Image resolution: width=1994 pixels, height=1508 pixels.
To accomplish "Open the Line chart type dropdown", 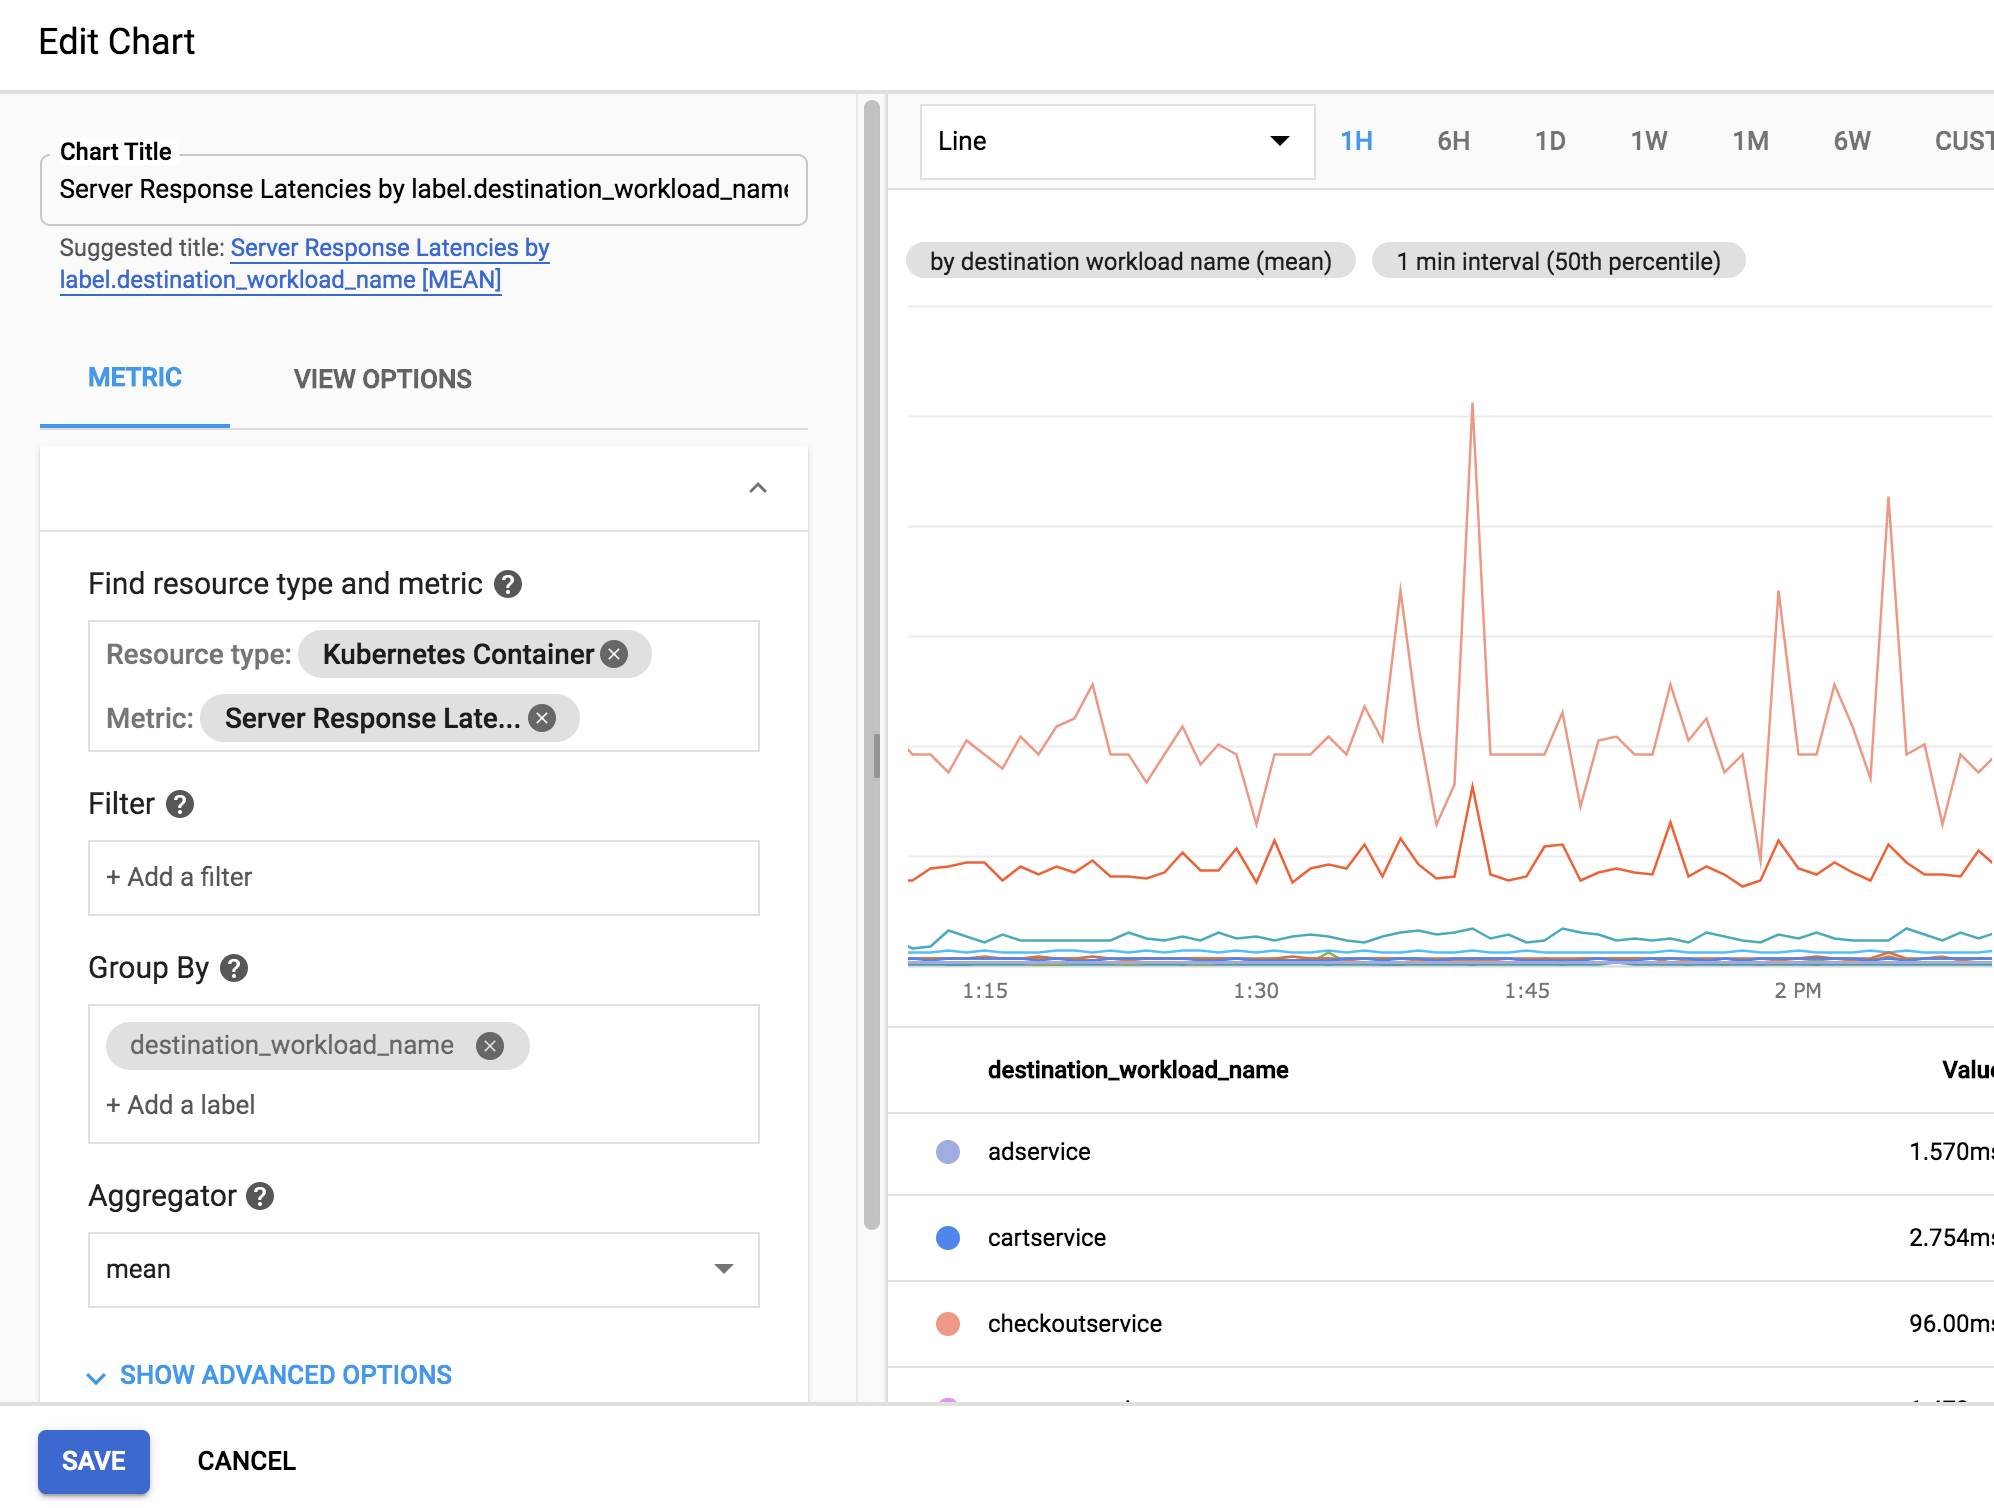I will (1117, 142).
